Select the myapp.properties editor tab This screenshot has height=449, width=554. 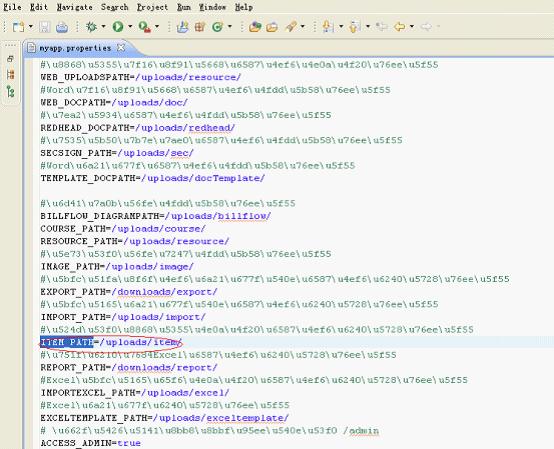pyautogui.click(x=75, y=48)
